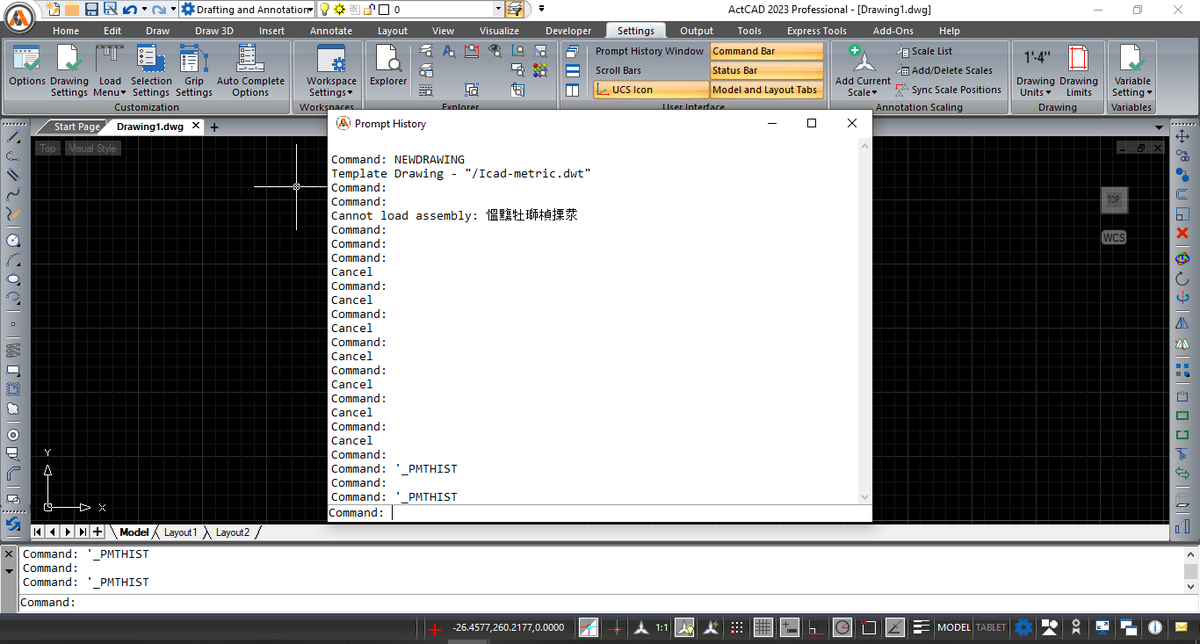
Task: Click the Move tool on right toolbar
Action: tap(1183, 137)
